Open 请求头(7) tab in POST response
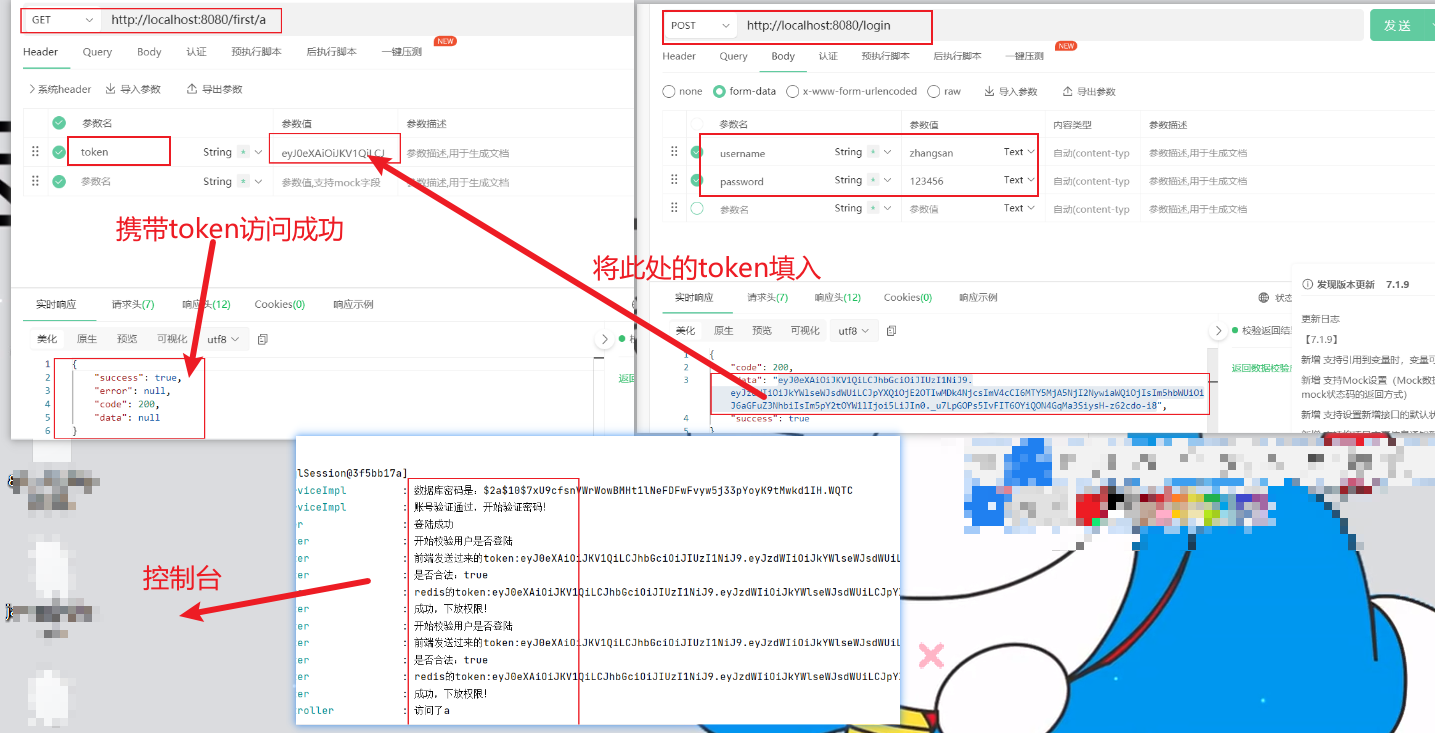 (x=767, y=297)
